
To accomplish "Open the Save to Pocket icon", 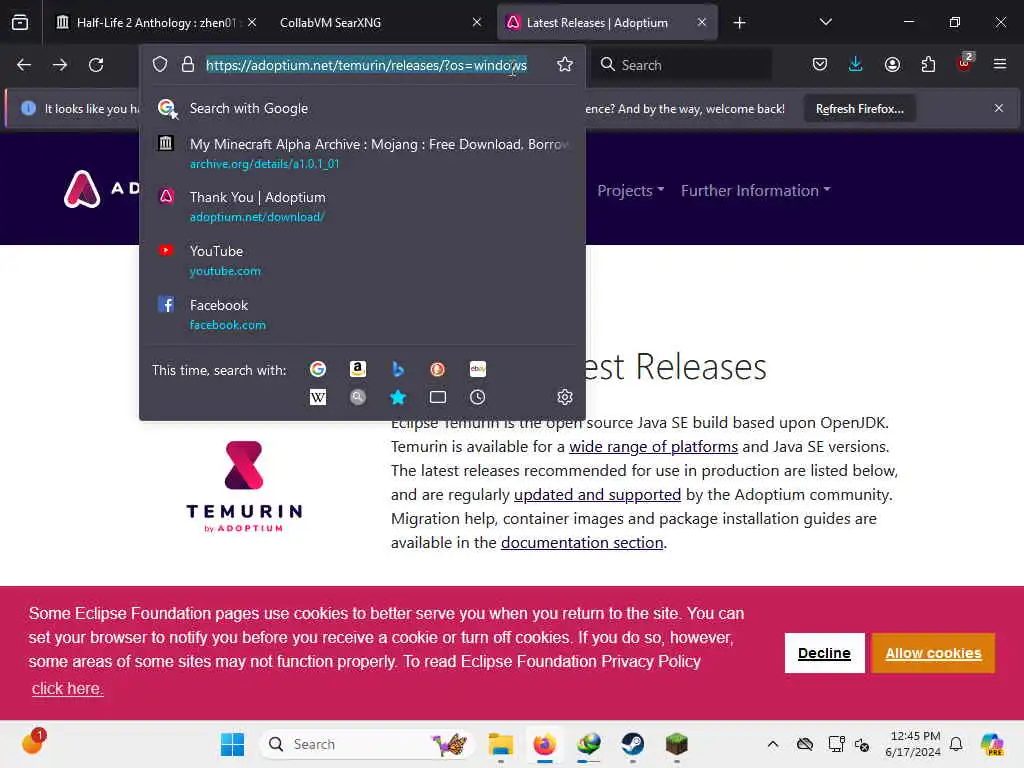I will point(820,65).
